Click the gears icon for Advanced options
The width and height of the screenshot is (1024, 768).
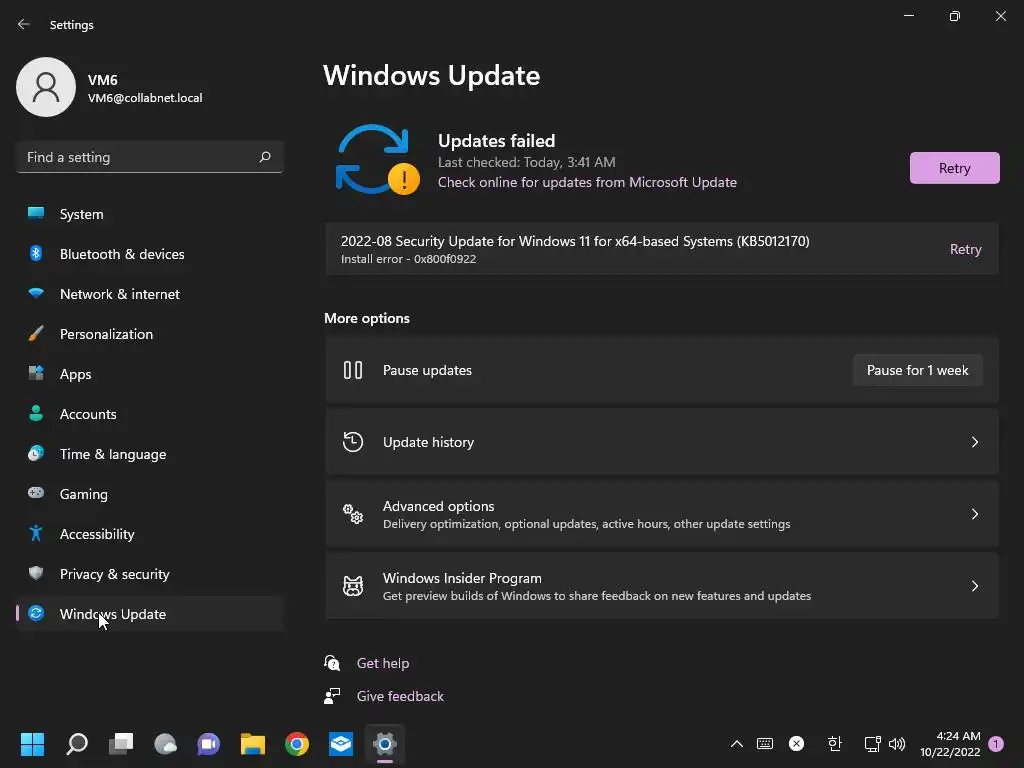pos(353,514)
